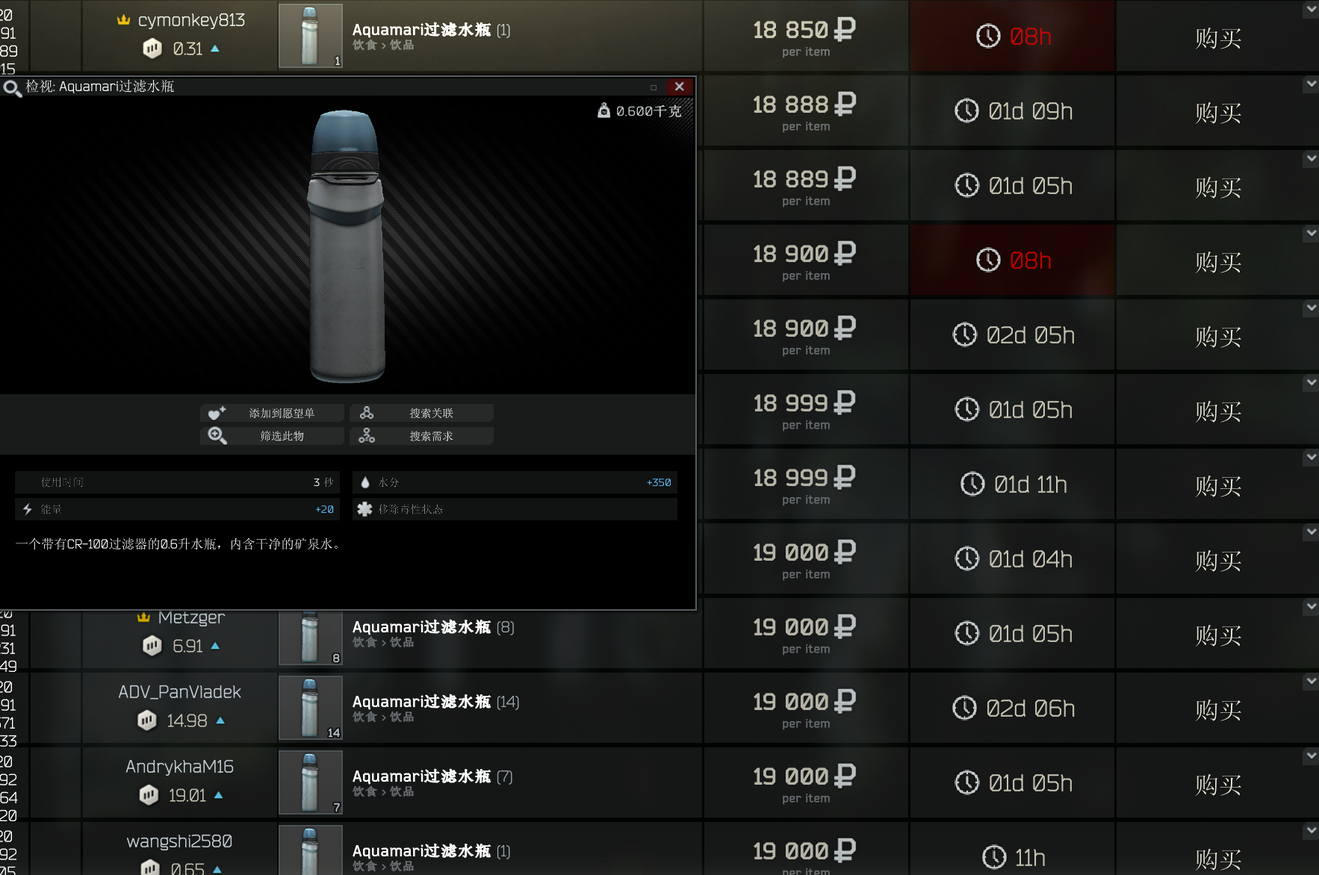
Task: Click the clock icon beside 01d 11h
Action: [x=972, y=484]
